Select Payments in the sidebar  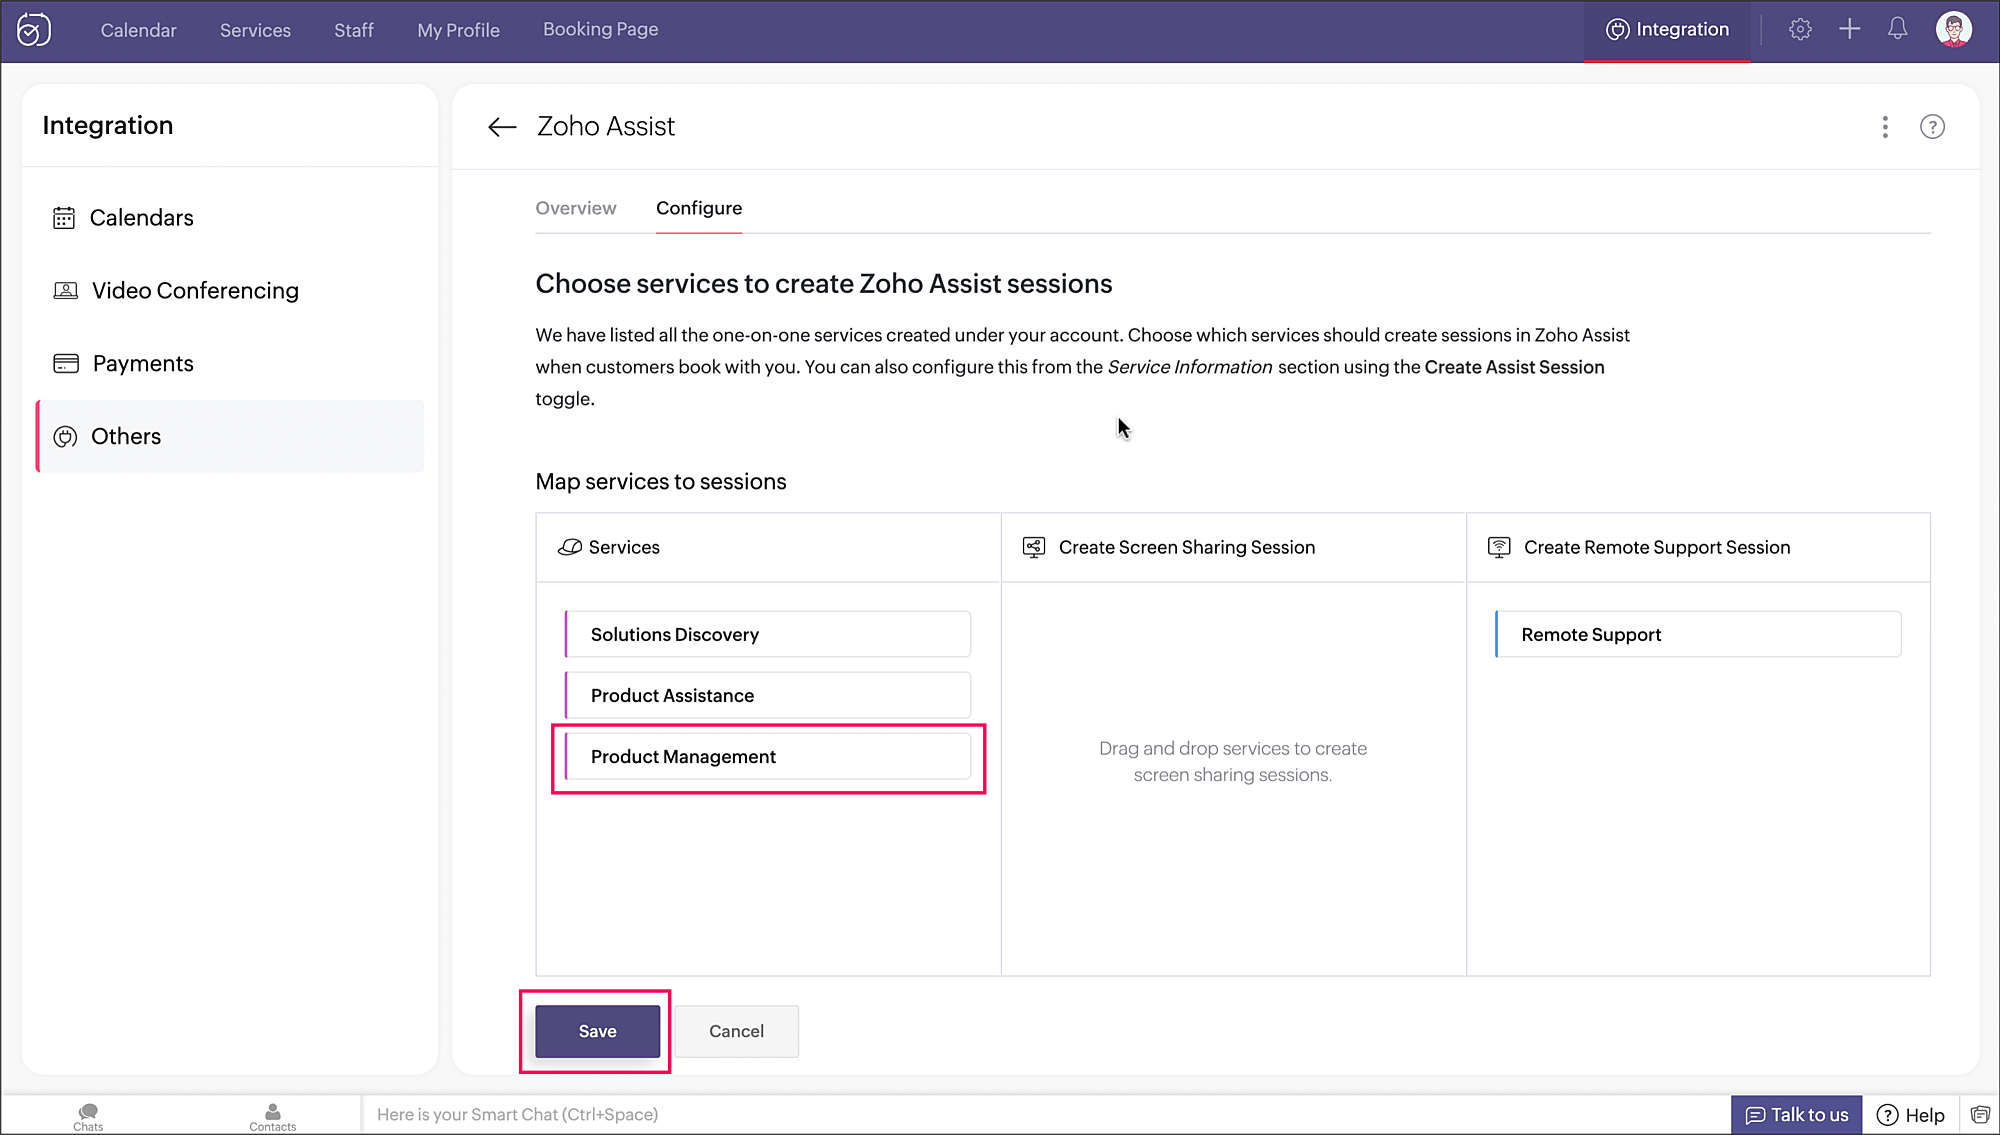pos(230,364)
